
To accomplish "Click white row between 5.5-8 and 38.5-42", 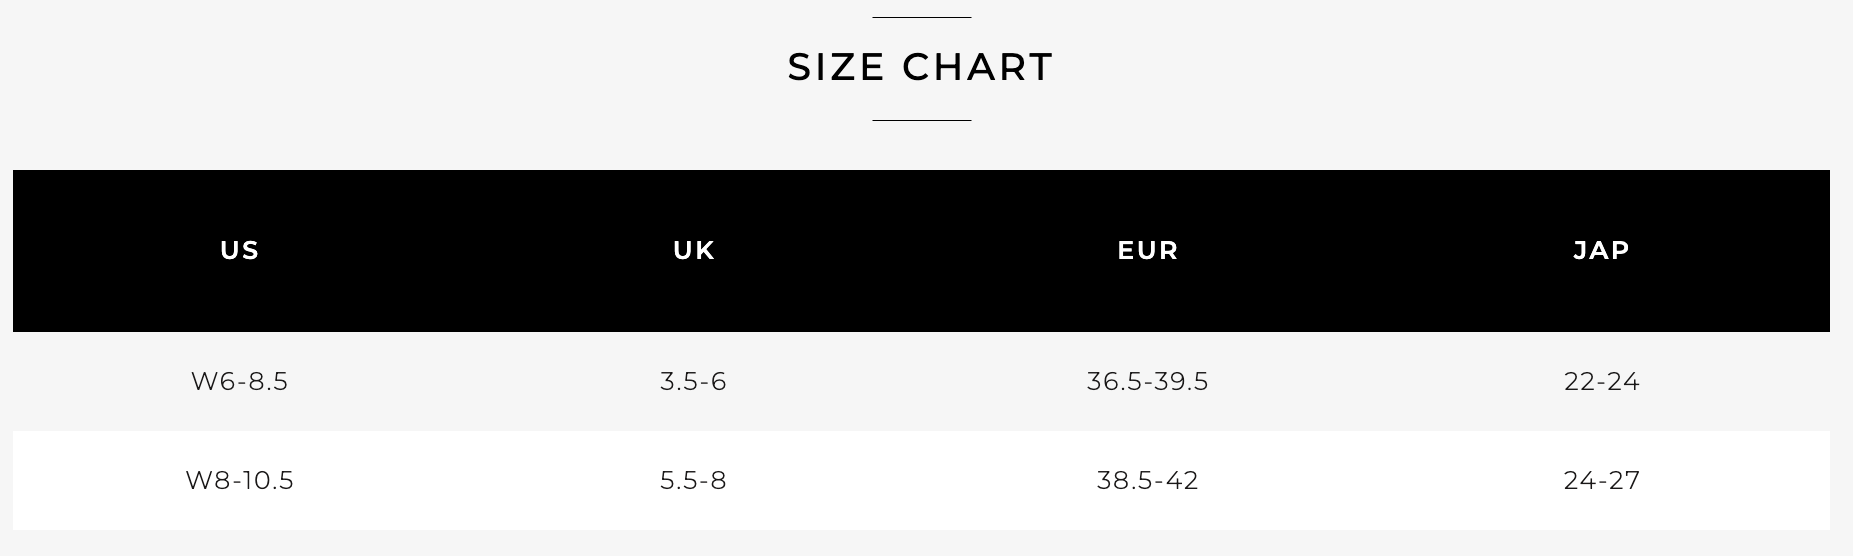I will [912, 480].
